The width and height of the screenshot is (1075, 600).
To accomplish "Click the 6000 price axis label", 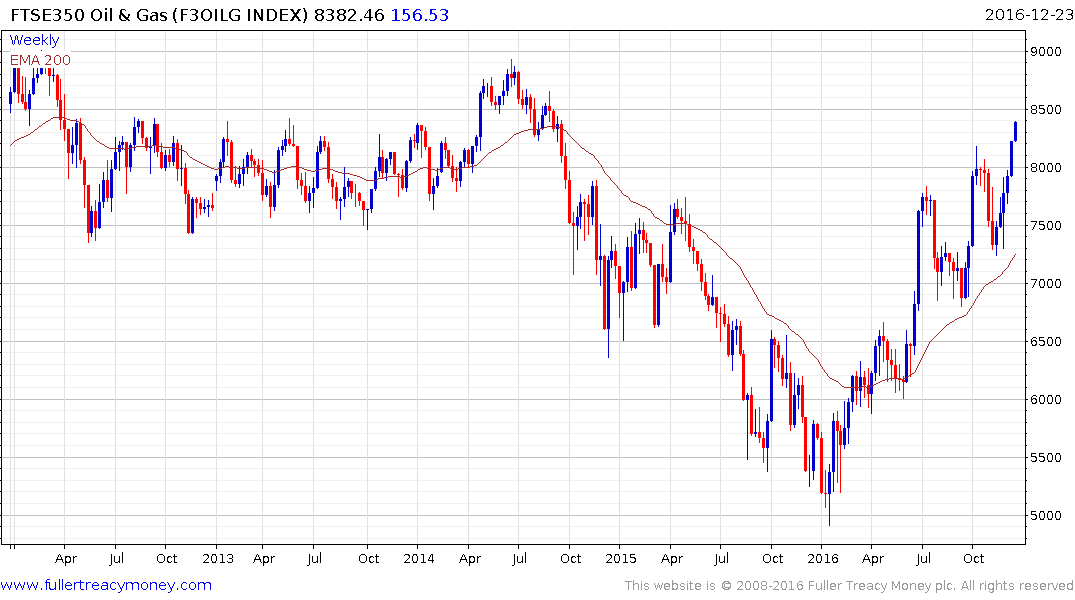I will pyautogui.click(x=1046, y=400).
